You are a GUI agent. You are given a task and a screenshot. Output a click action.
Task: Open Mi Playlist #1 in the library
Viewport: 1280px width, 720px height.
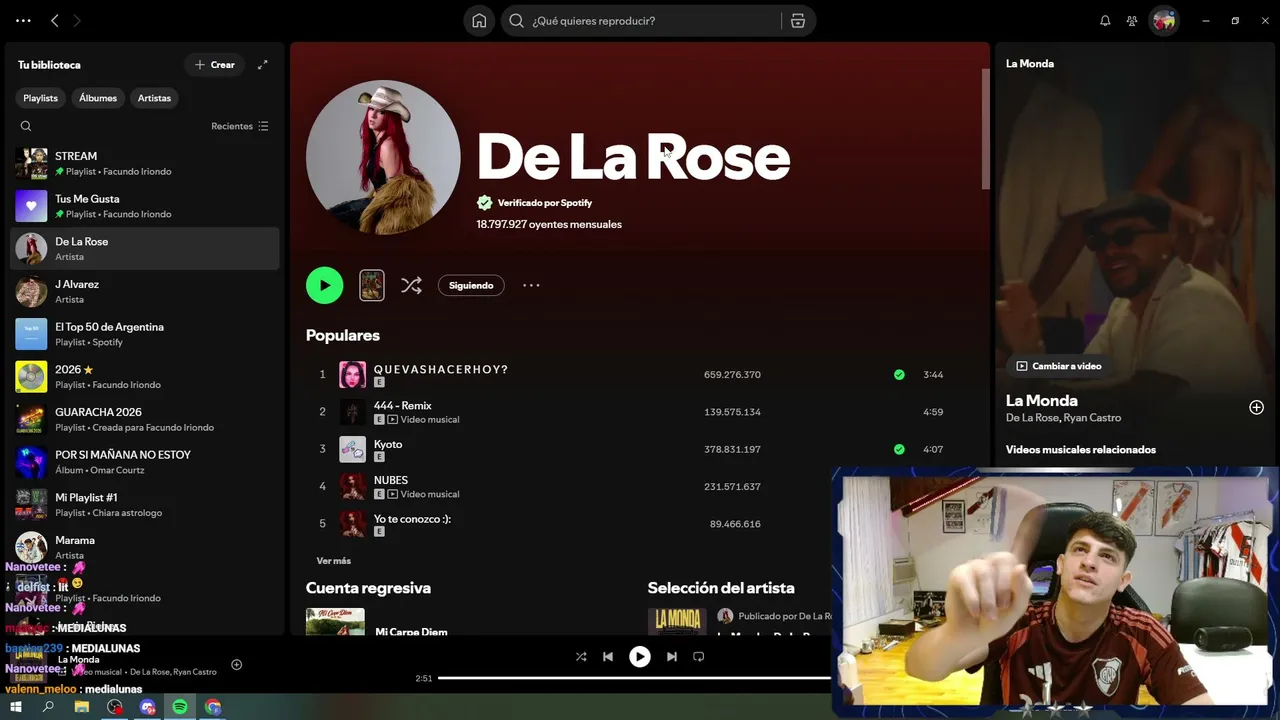tap(145, 505)
